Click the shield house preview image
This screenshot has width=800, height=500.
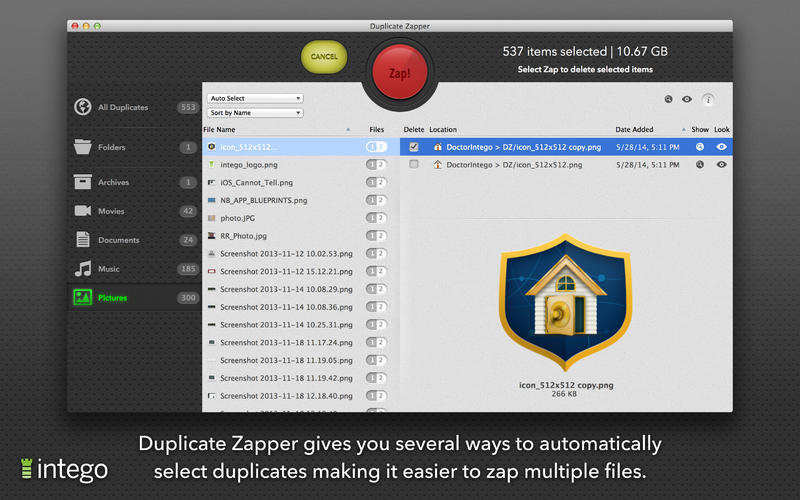coord(565,302)
